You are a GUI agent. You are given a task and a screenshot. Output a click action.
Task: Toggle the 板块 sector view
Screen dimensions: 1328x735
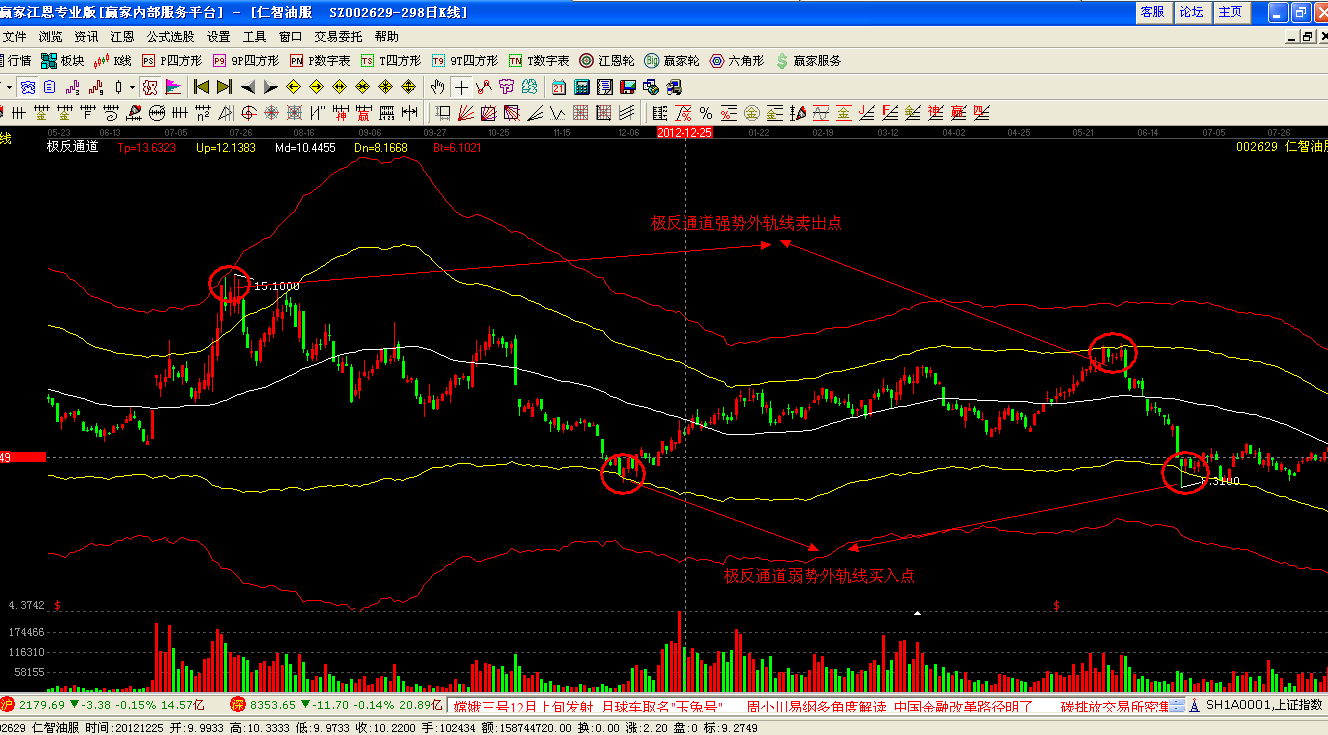[62, 61]
